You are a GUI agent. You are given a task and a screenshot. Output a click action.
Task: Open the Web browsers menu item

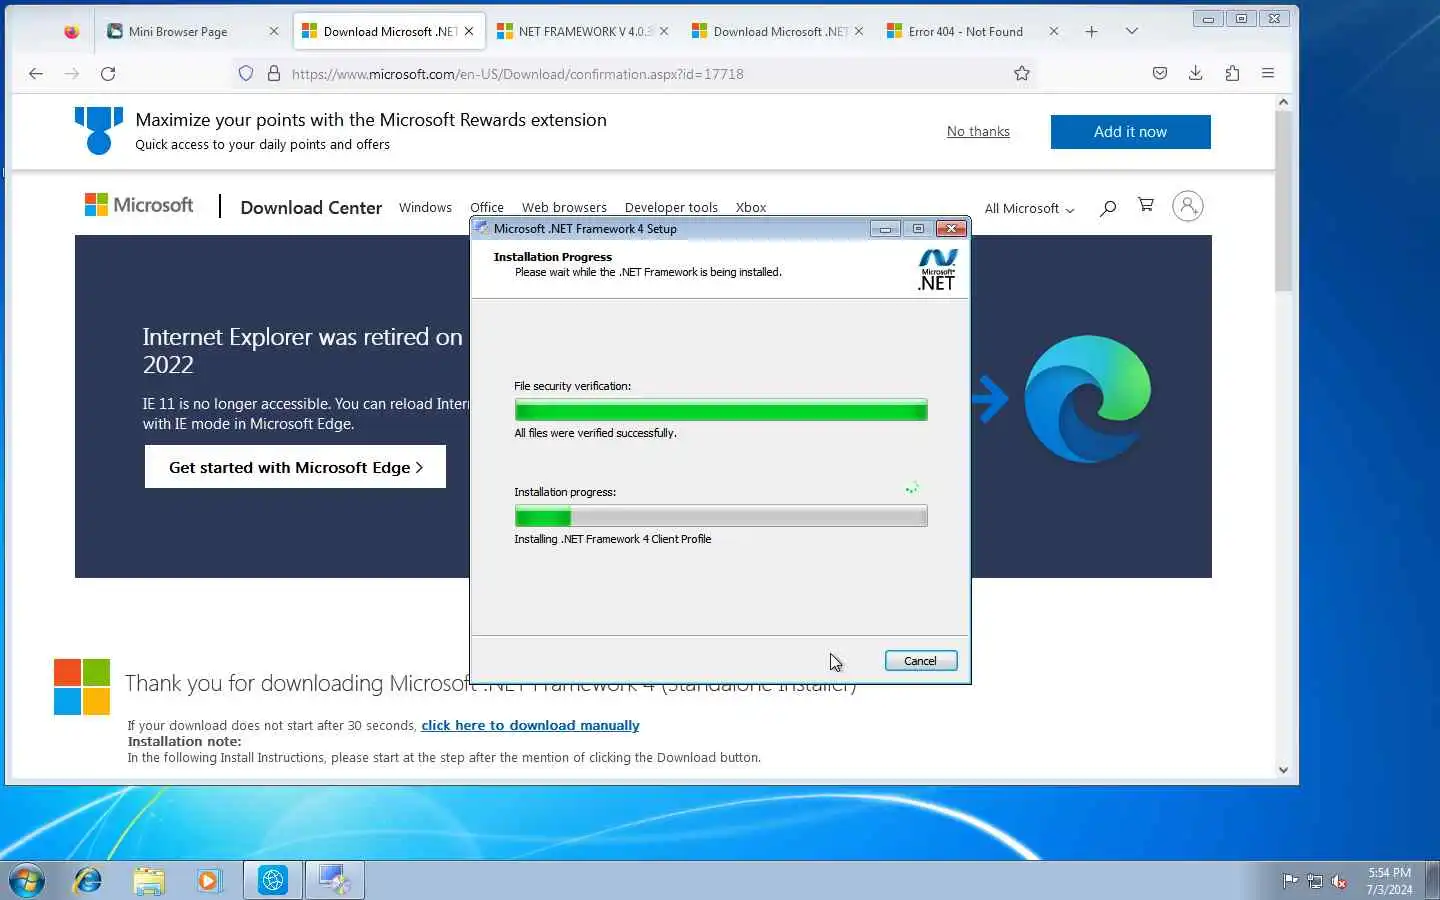point(564,207)
